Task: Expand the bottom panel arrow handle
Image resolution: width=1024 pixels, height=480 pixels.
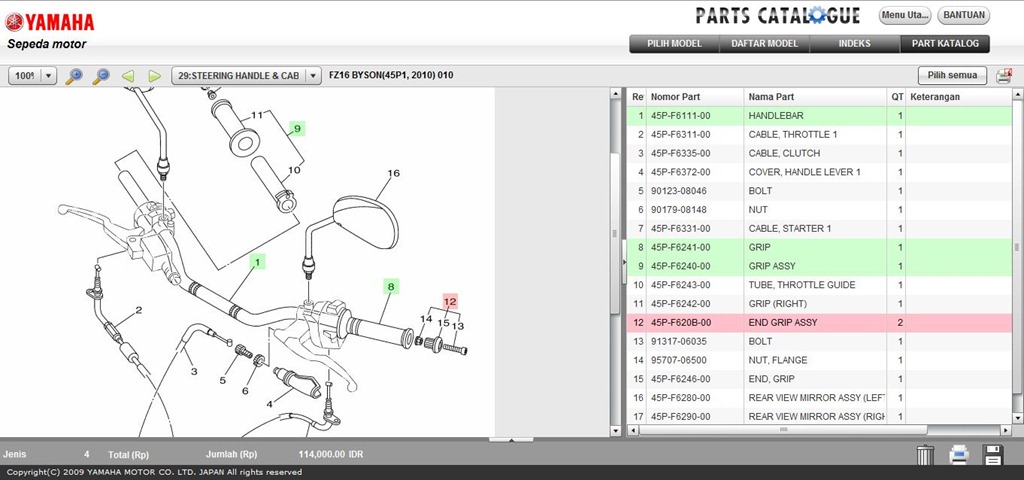Action: point(511,439)
